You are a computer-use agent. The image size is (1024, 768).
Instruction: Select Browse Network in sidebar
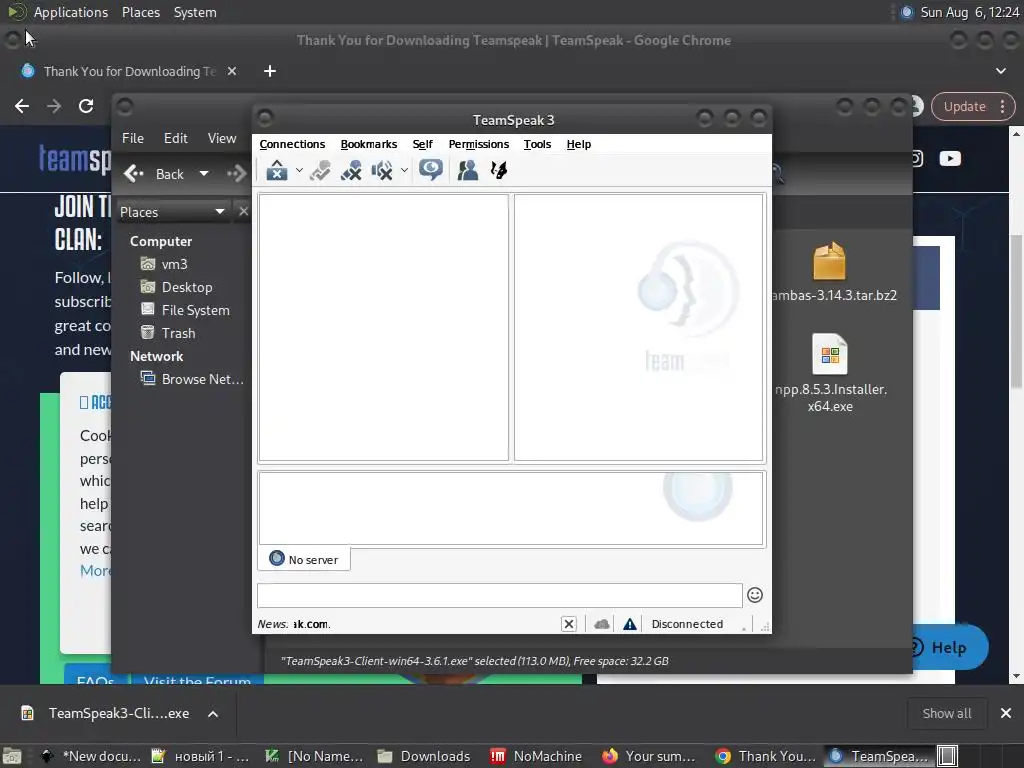tap(193, 379)
